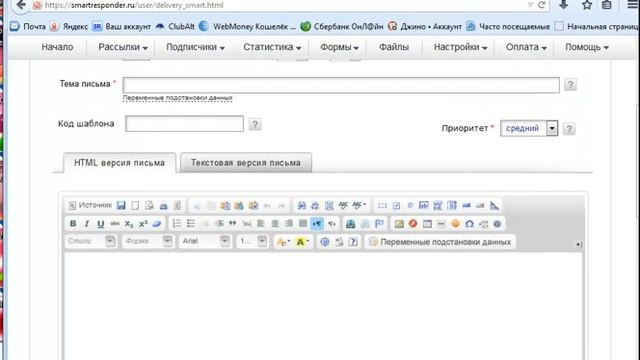Screen dimensions: 640x360
Task: Click the Paste from Word icon
Action: [x=253, y=206]
